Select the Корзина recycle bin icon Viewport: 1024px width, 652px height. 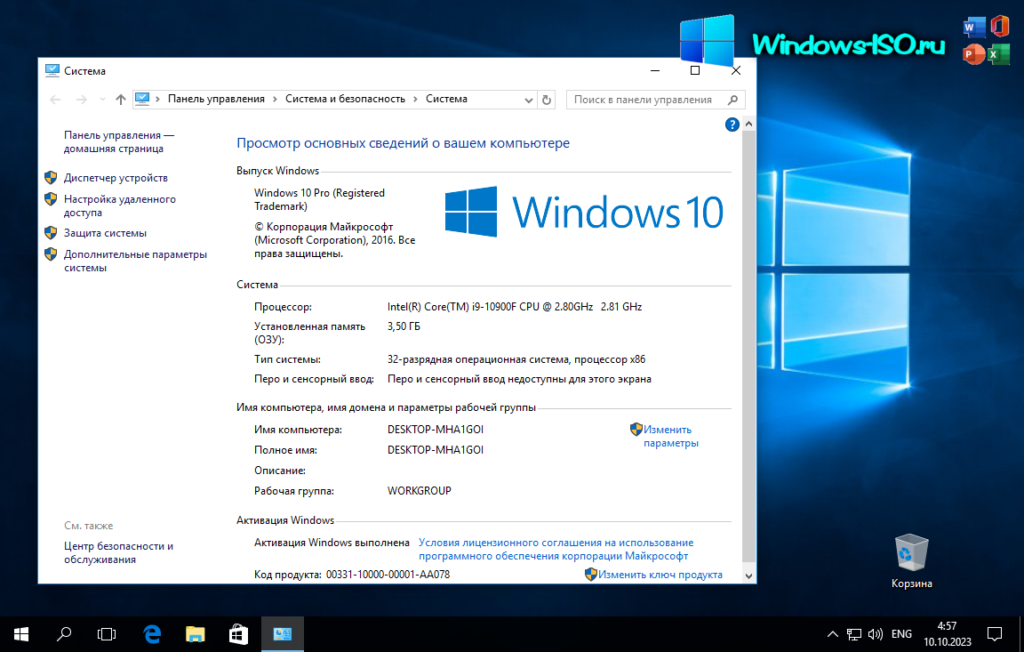click(x=912, y=561)
